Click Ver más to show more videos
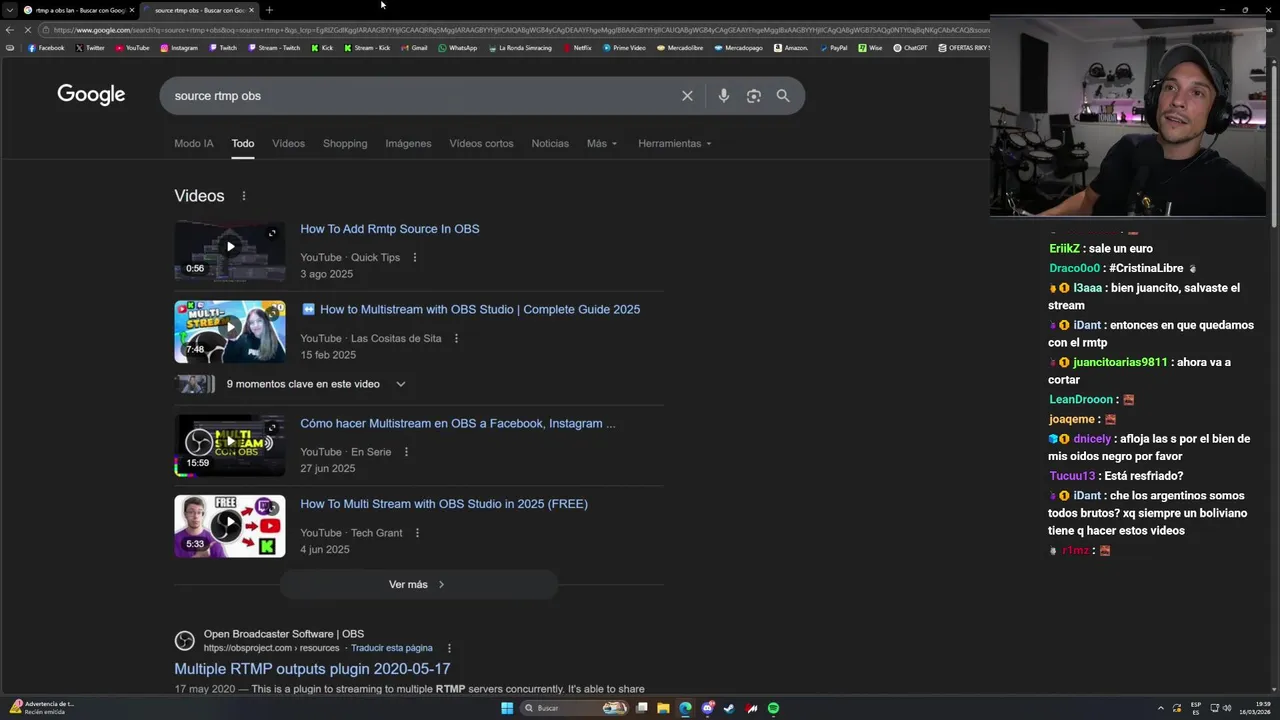The height and width of the screenshot is (720, 1280). 417,585
